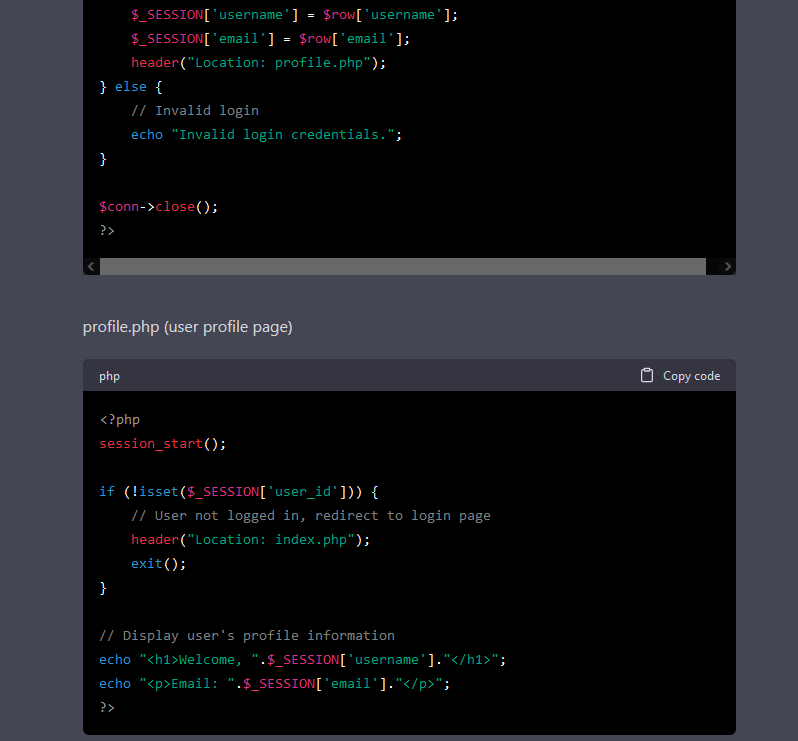
Task: Click the 'session_start();' code line
Action: pos(162,444)
